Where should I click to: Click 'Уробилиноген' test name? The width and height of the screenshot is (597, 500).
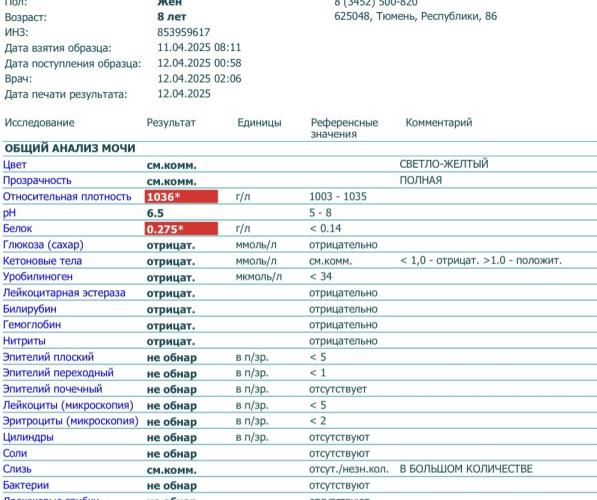[37, 276]
